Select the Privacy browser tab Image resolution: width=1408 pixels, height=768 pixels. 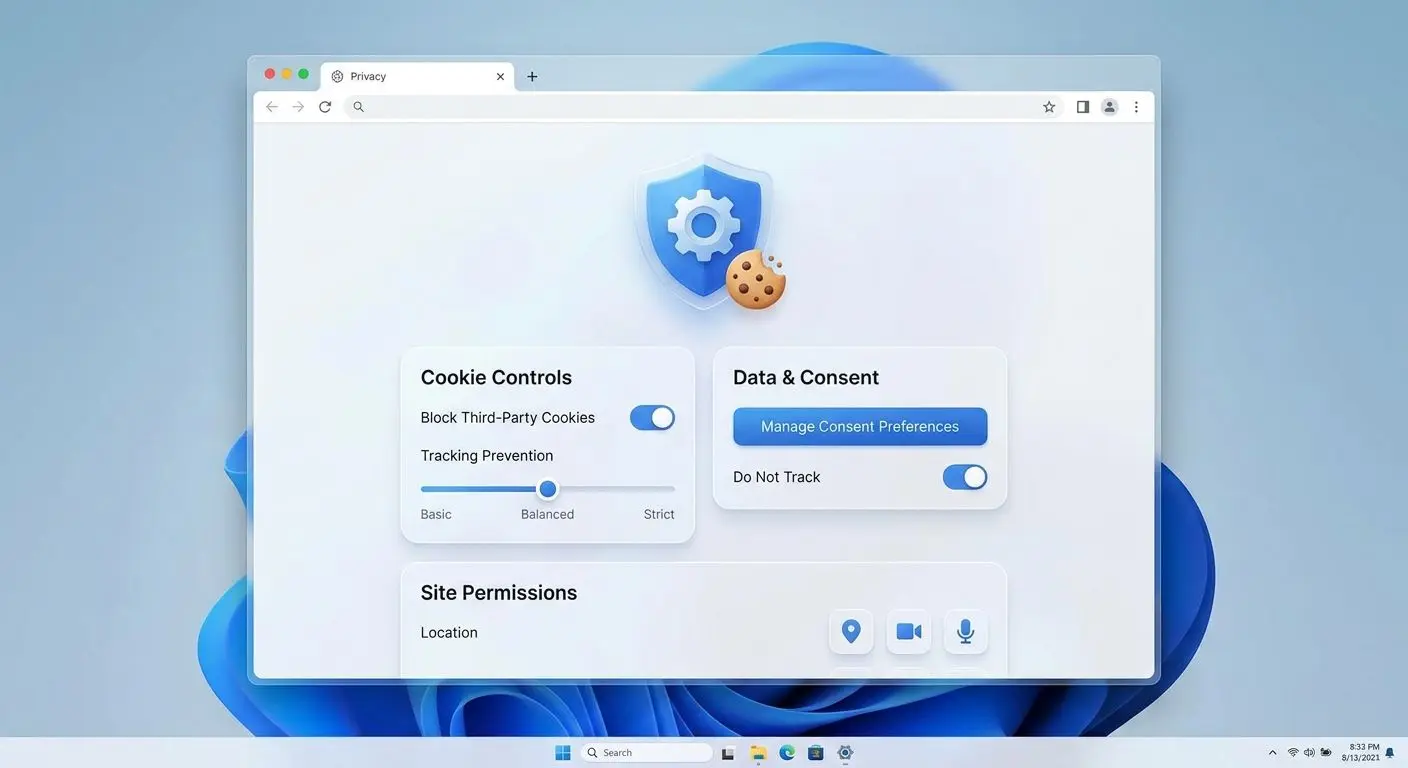(417, 76)
